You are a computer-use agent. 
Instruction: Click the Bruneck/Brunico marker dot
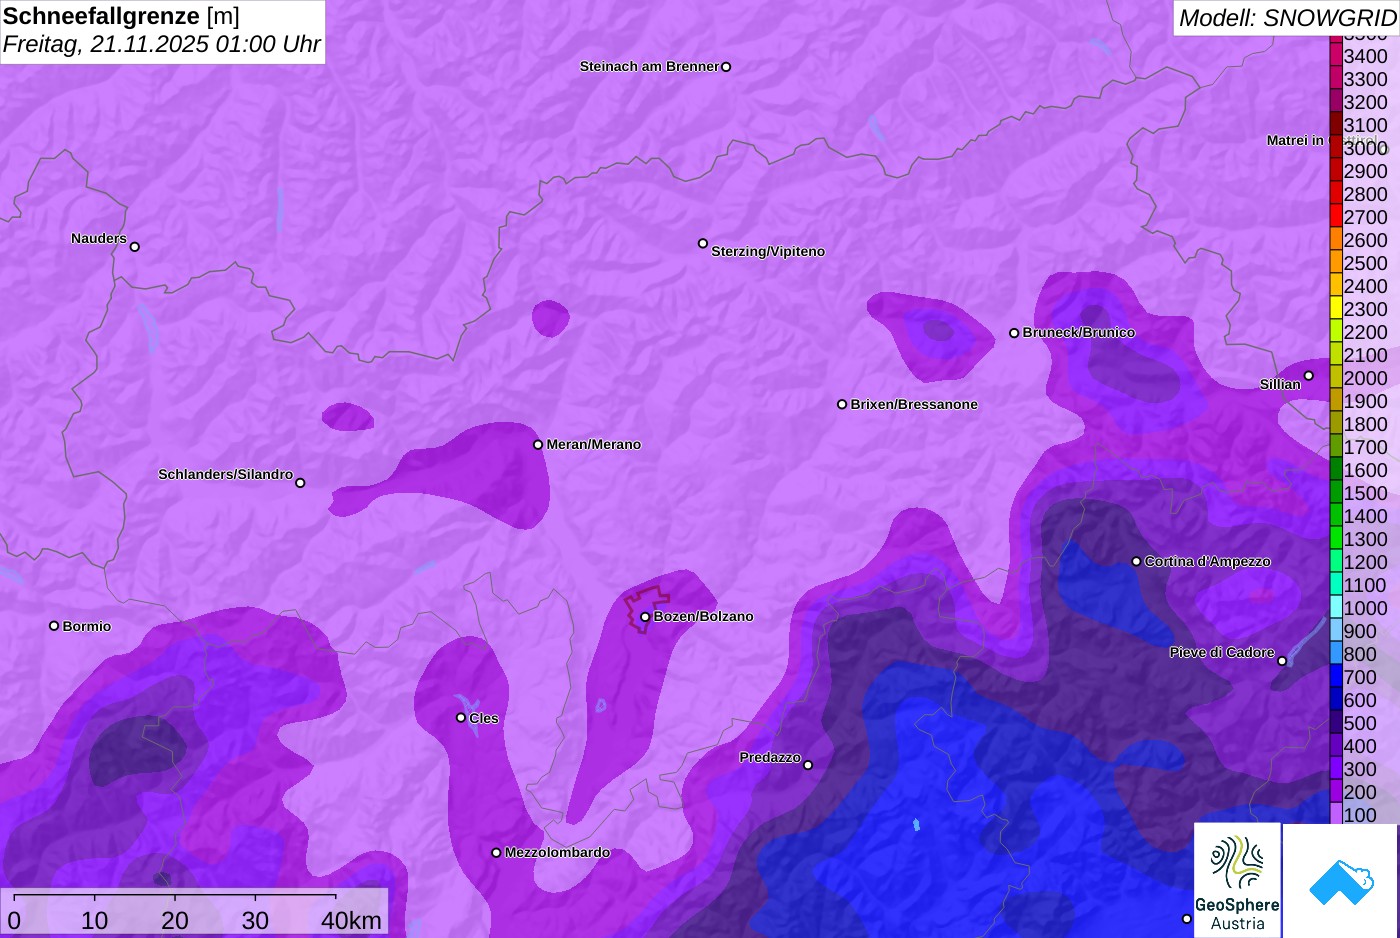click(x=1014, y=333)
